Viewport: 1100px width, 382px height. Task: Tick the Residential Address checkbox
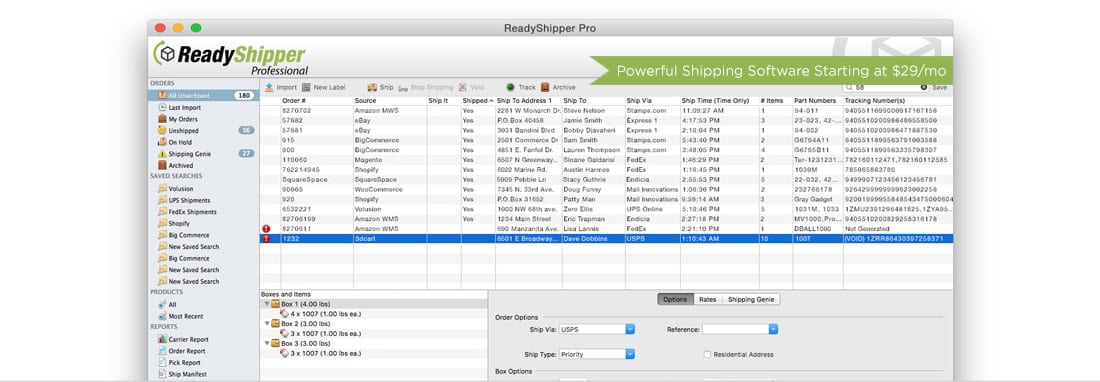(x=707, y=355)
